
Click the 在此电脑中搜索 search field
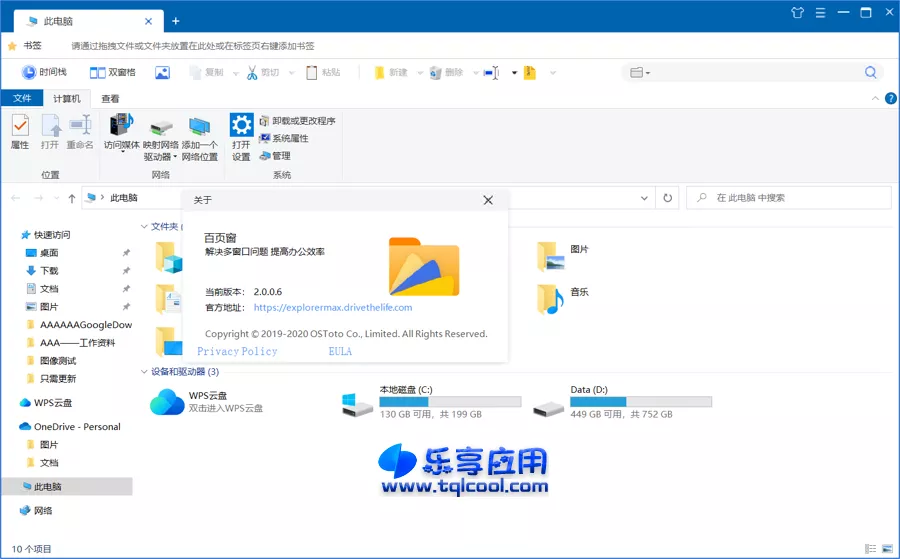coord(789,198)
